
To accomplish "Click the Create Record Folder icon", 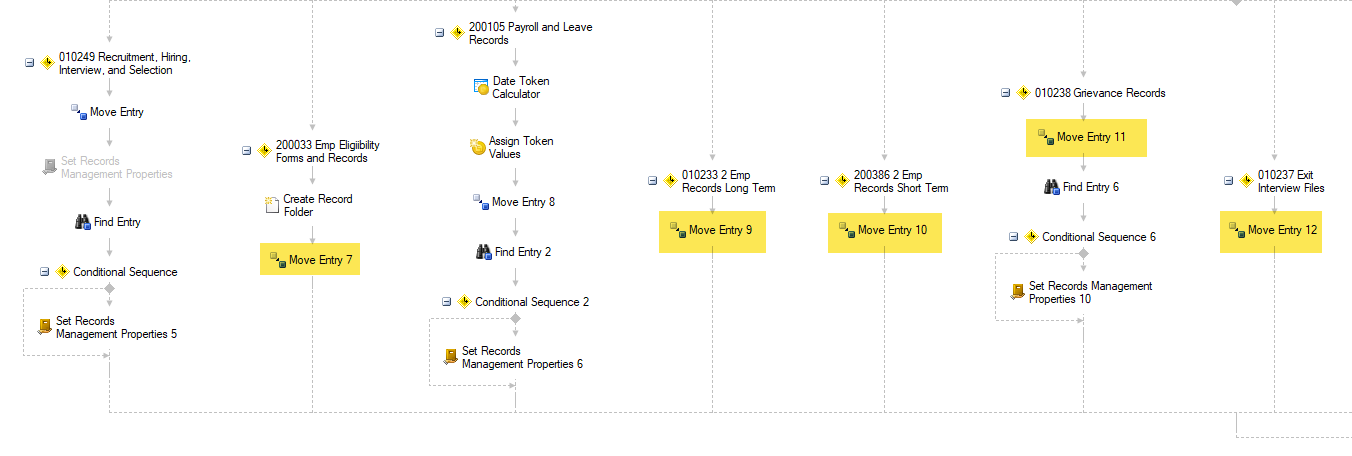I will click(271, 205).
